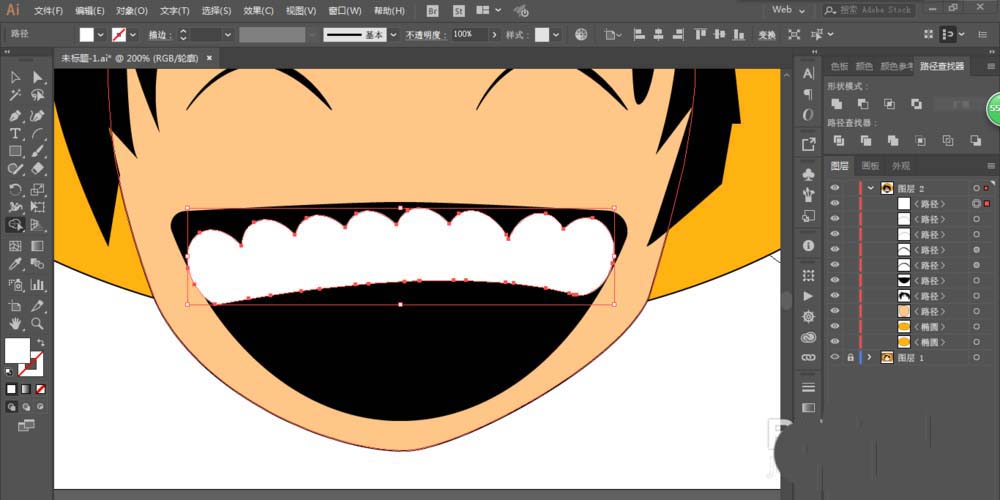The image size is (1000, 500).
Task: Open the 效果(C) menu
Action: [x=258, y=11]
